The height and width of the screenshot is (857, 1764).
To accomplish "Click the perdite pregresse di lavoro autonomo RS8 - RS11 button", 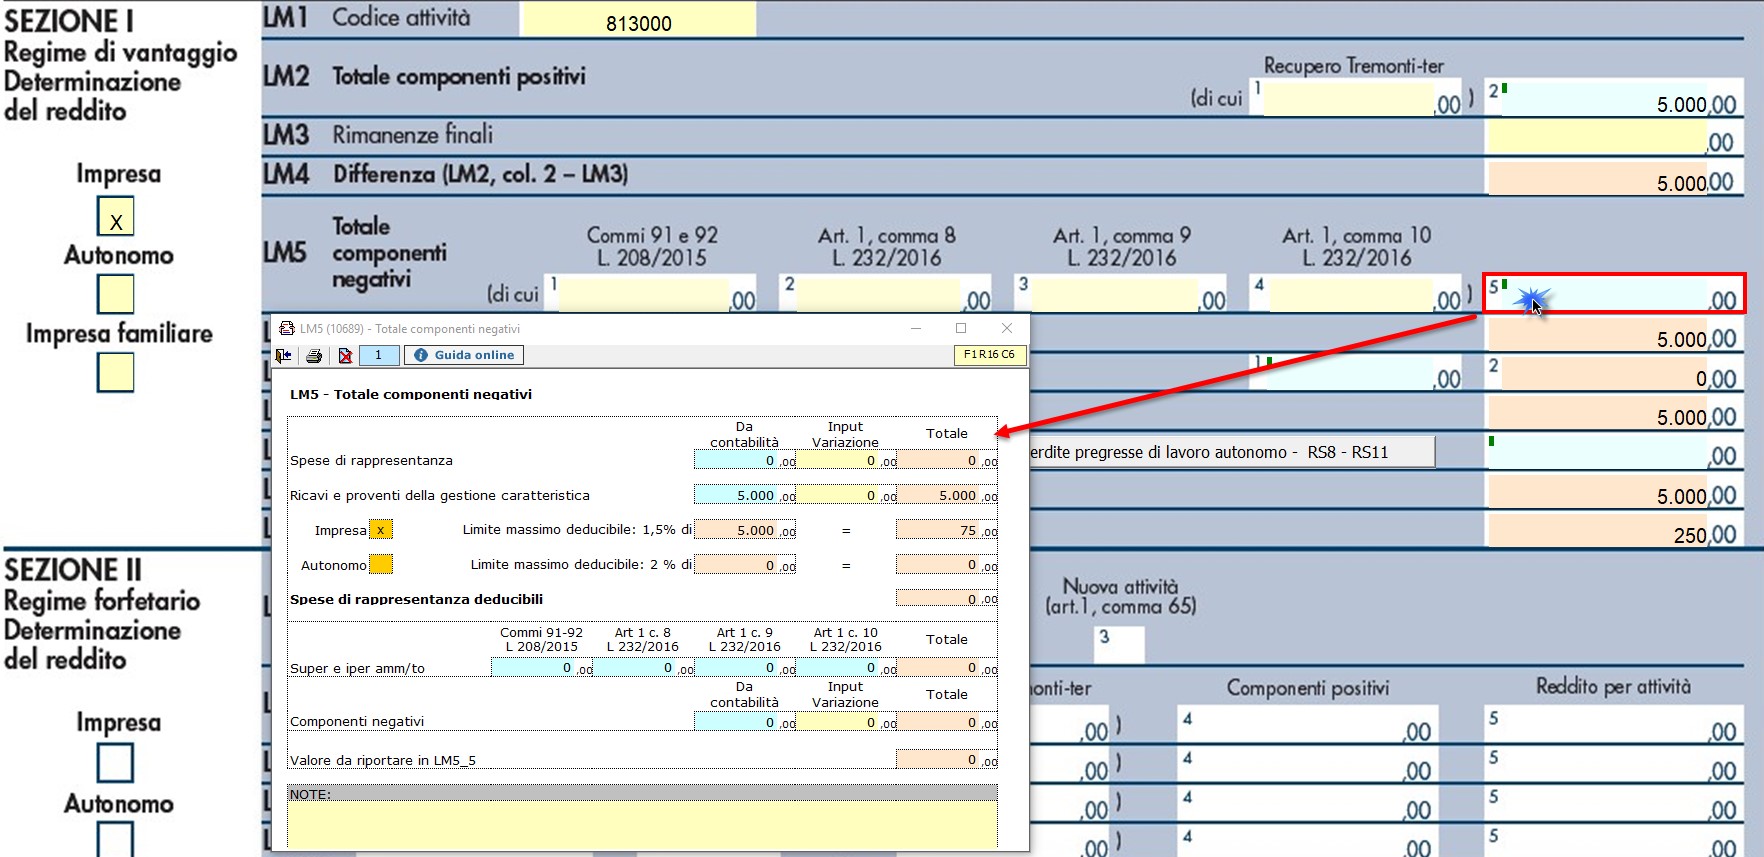I will [x=1232, y=452].
